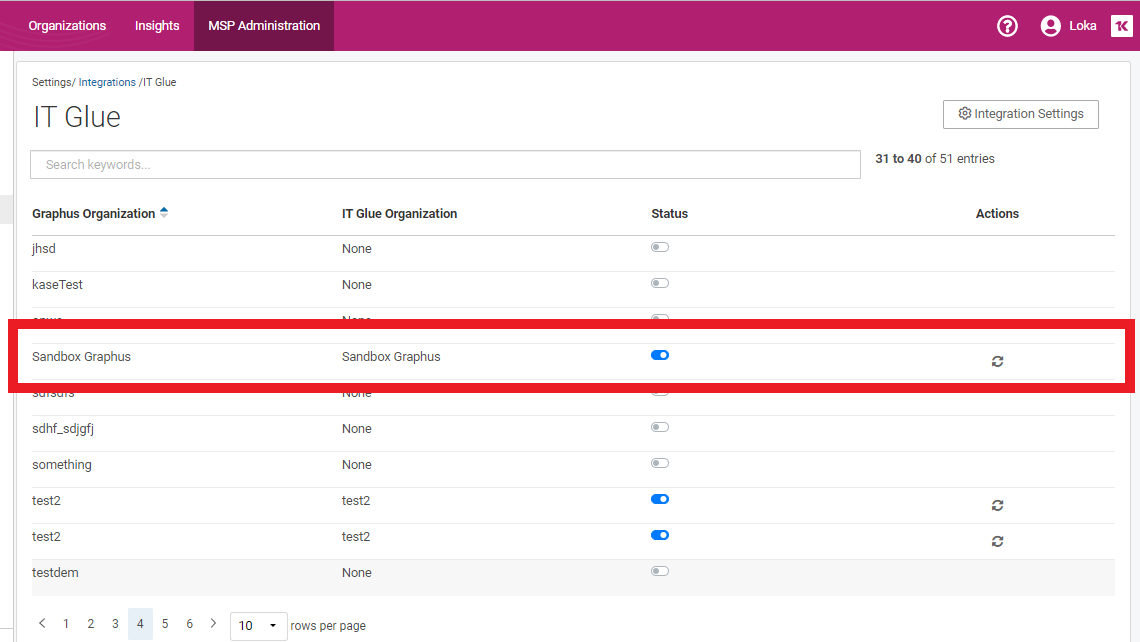The width and height of the screenshot is (1140, 642).
Task: Click the sync icon for Sandbox Graphus
Action: [997, 361]
